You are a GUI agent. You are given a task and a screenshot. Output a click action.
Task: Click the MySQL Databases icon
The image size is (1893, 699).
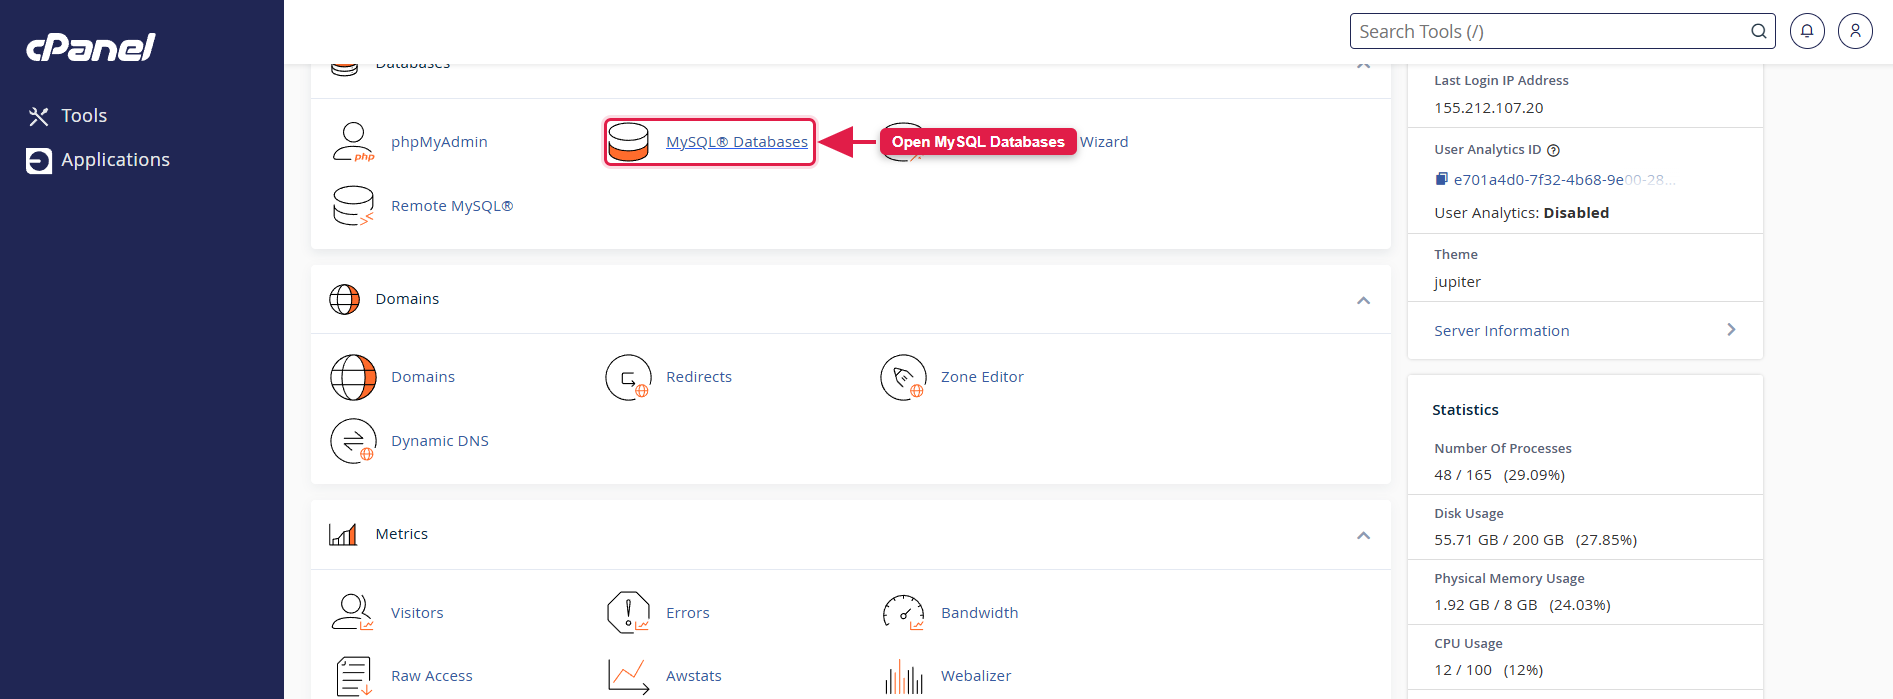pyautogui.click(x=629, y=142)
